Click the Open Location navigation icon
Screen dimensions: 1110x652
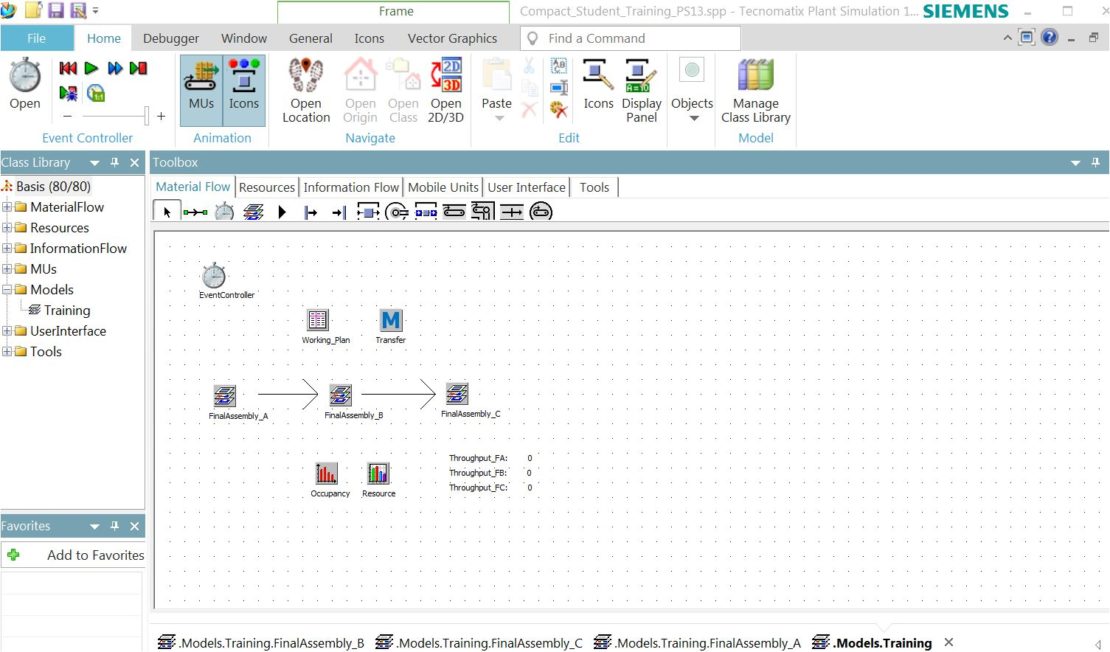[305, 90]
